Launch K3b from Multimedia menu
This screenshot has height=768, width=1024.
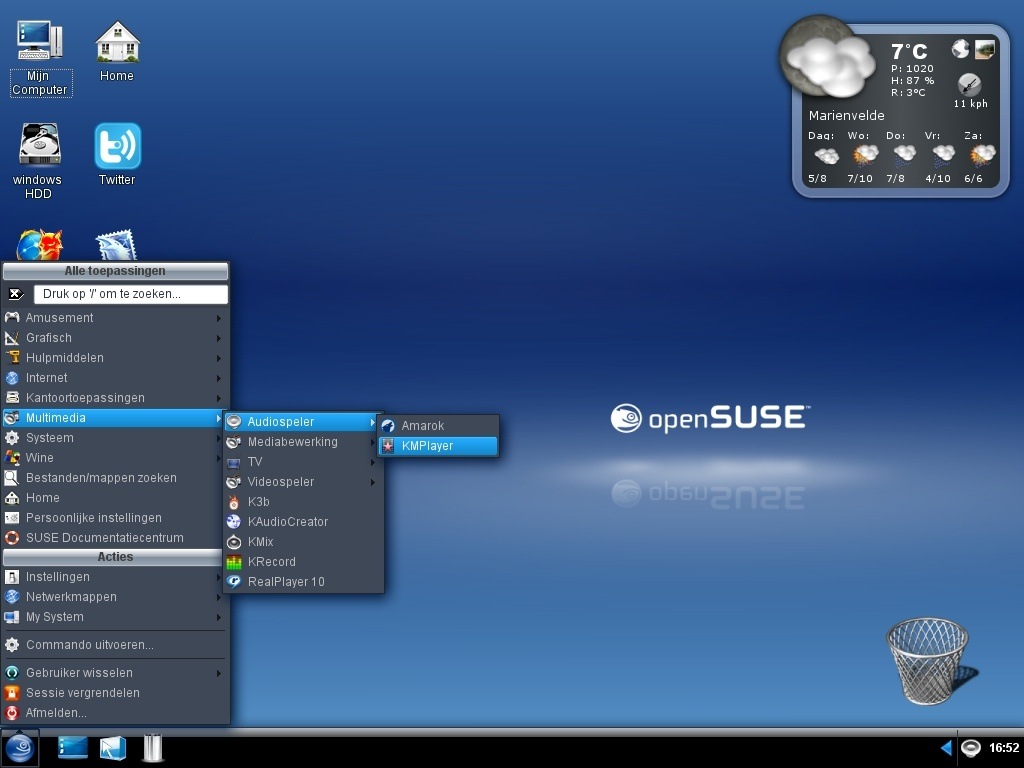(x=303, y=502)
